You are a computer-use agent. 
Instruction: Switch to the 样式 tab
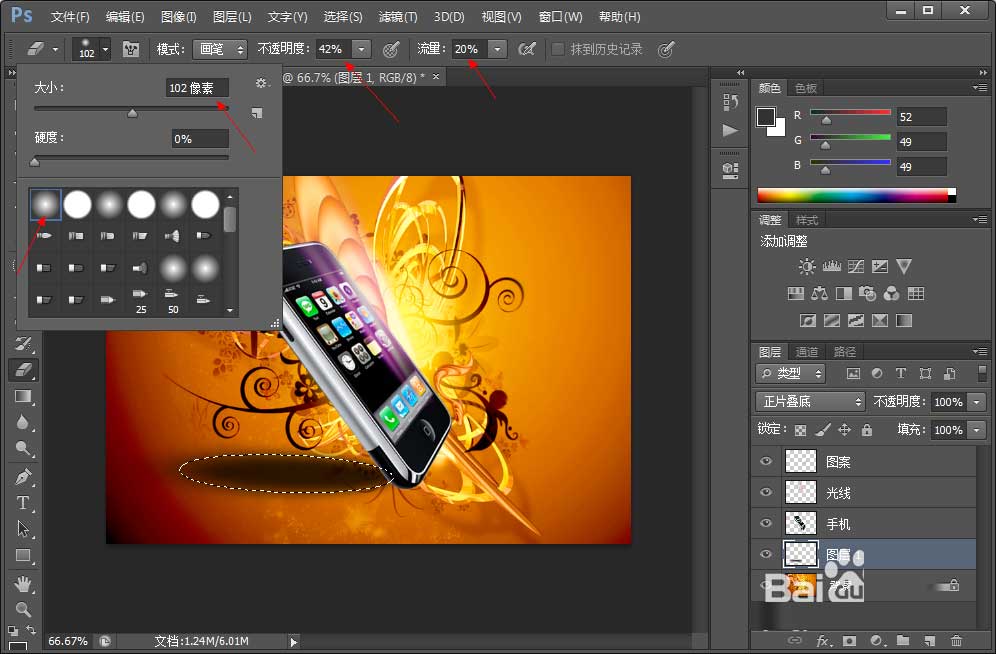pos(807,220)
